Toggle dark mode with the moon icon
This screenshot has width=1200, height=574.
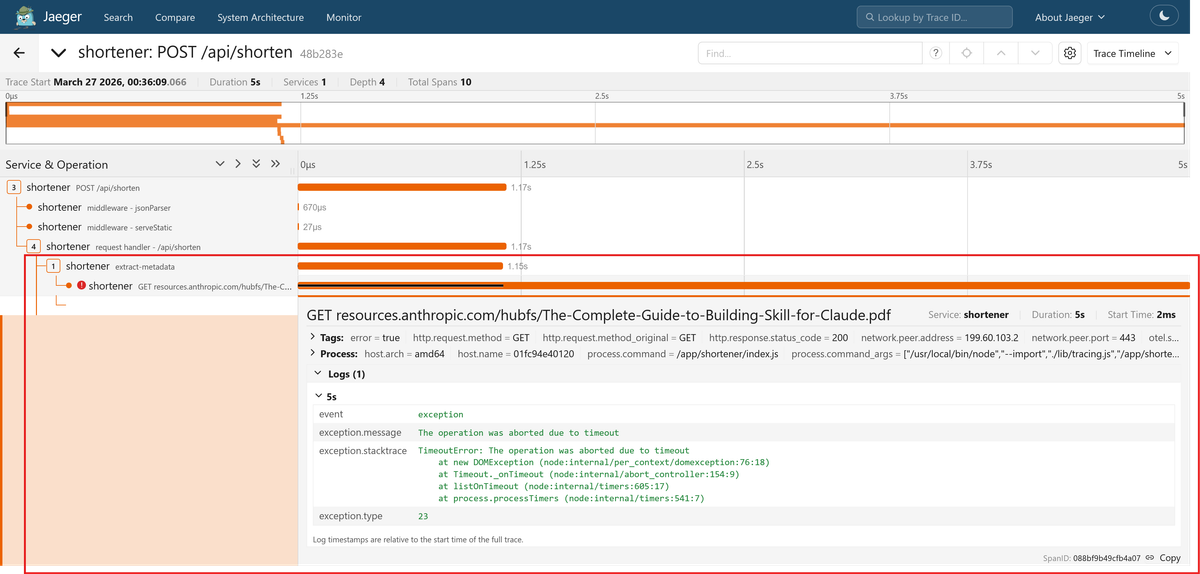tap(1164, 17)
